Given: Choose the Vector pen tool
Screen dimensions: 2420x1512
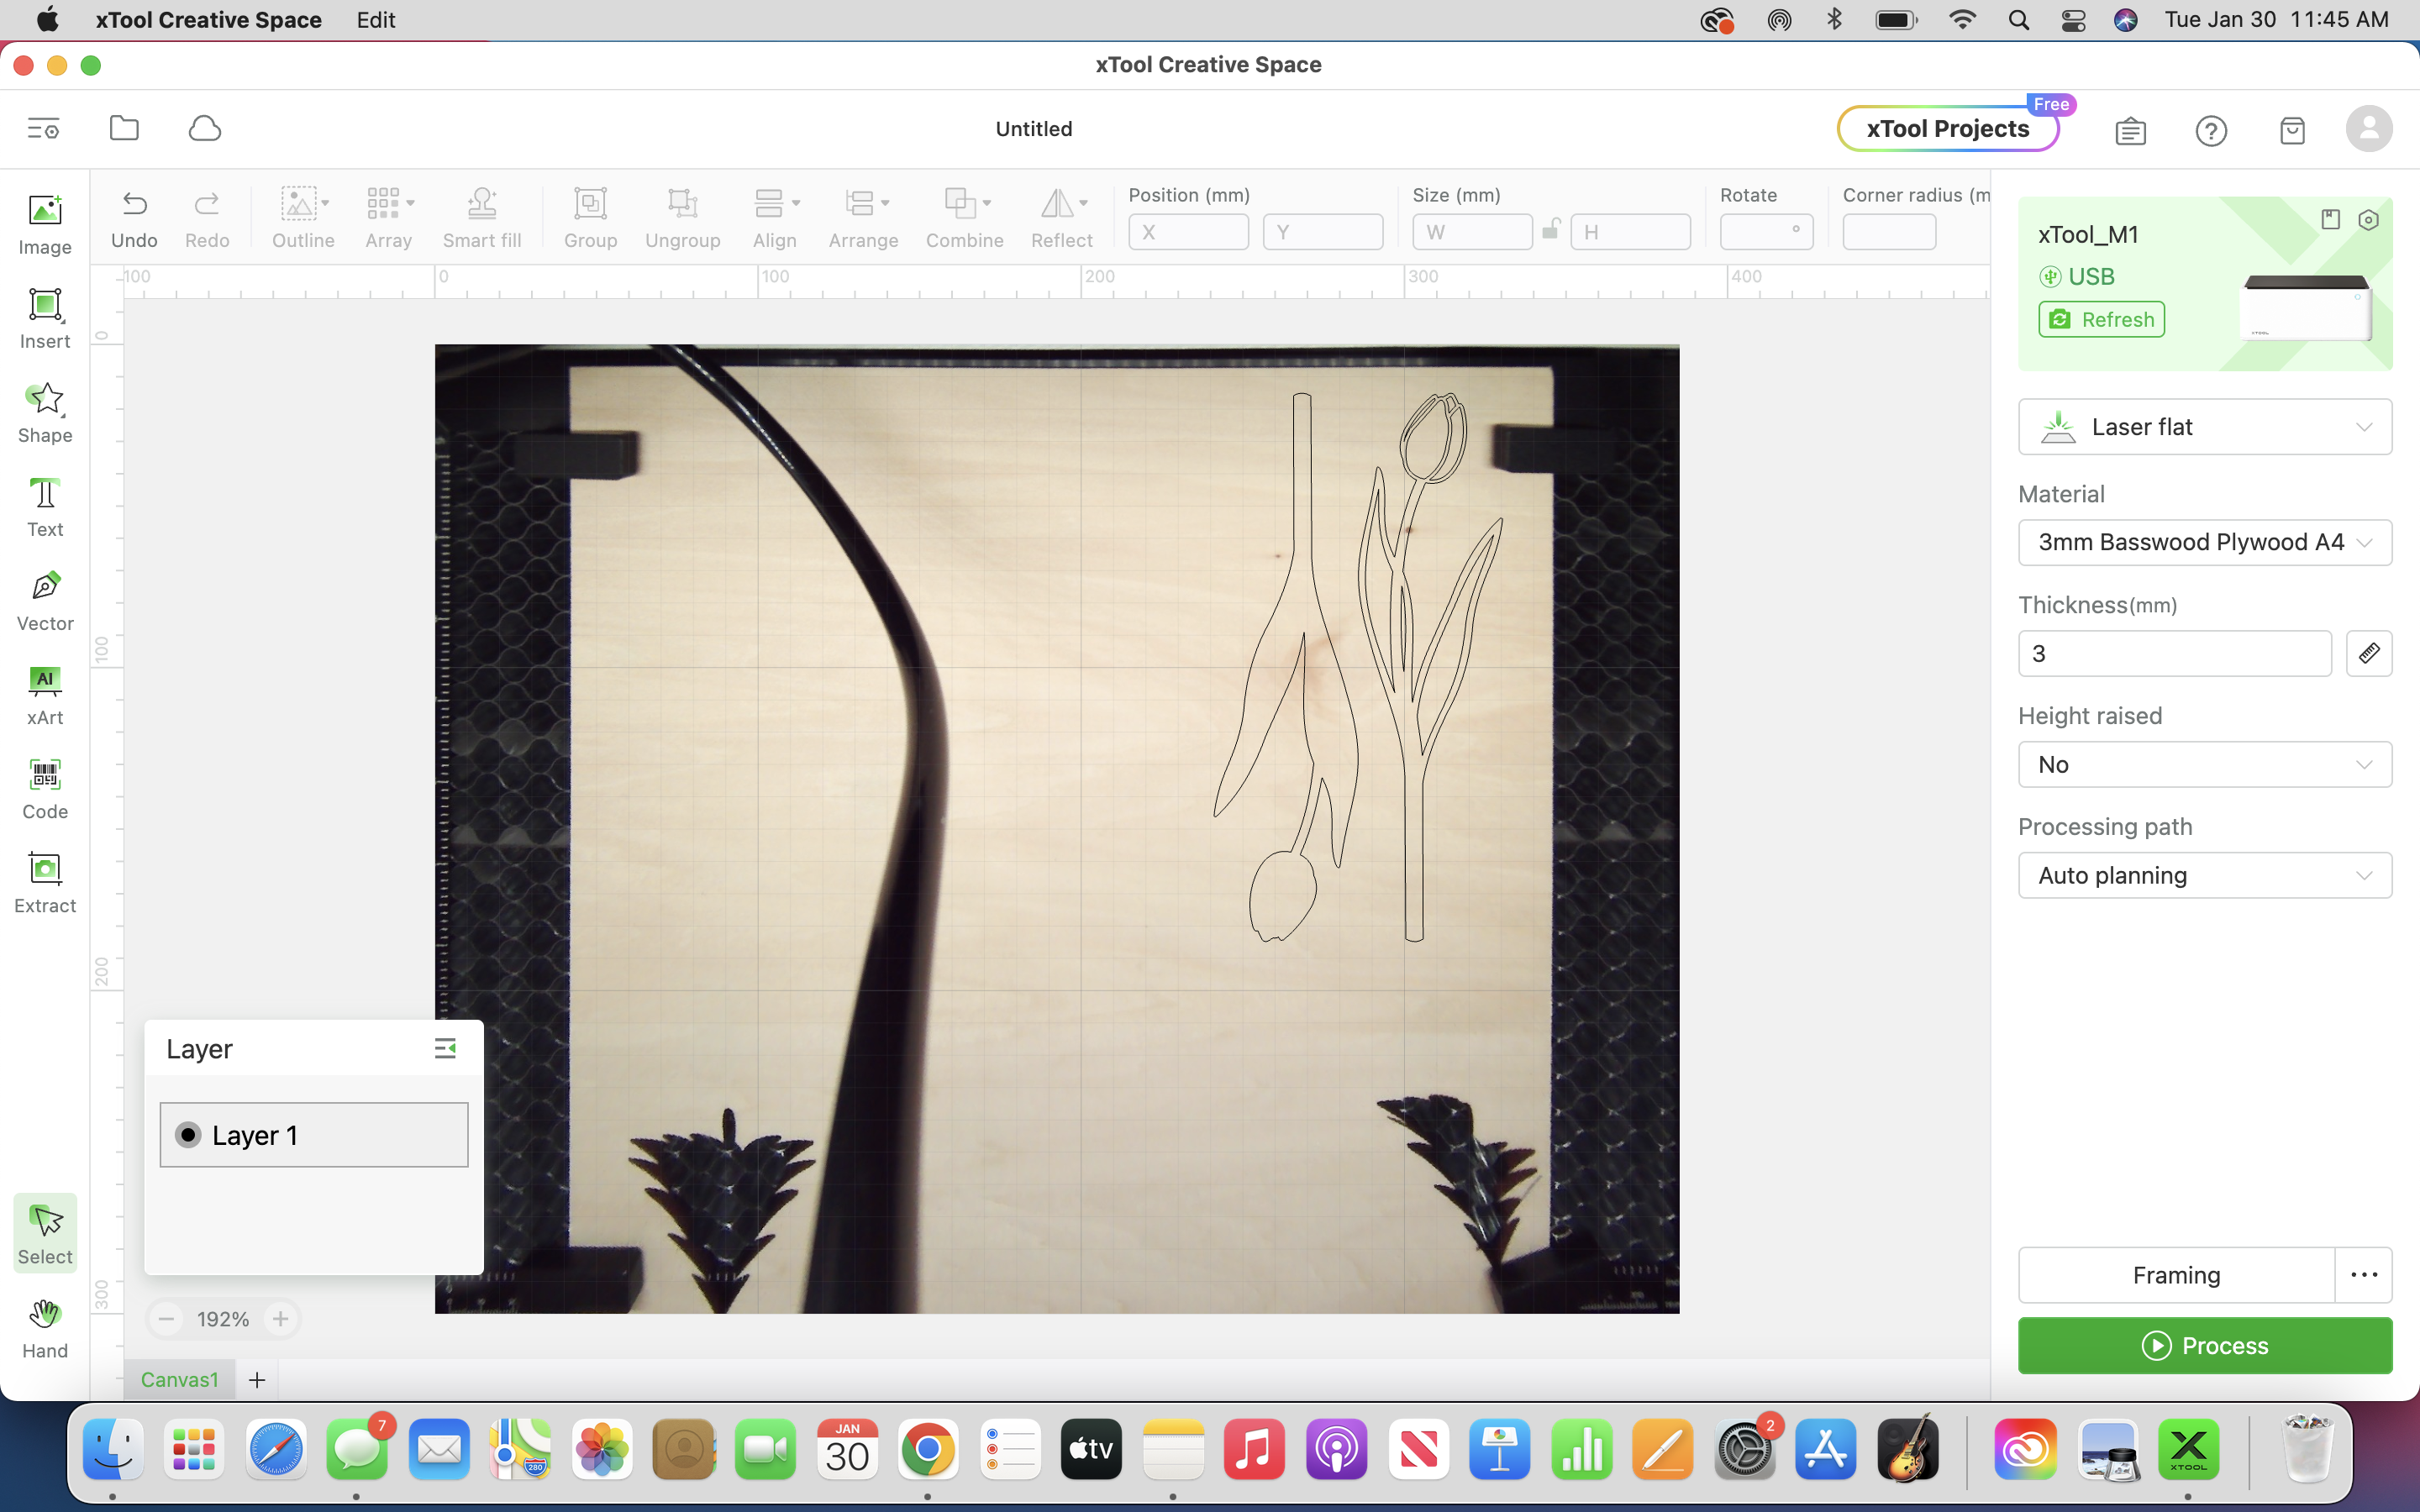Looking at the screenshot, I should coord(45,601).
